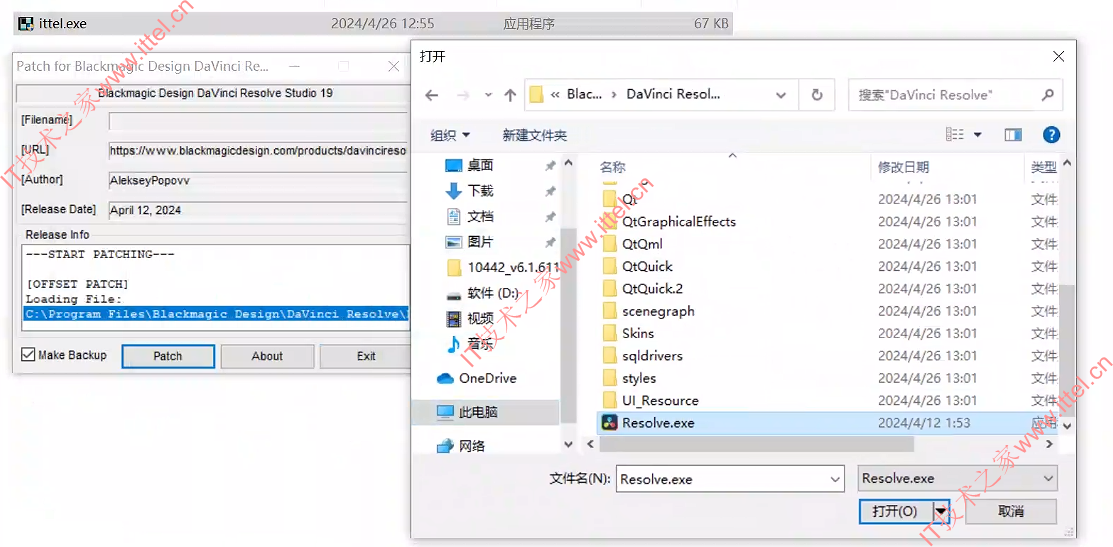Click the file list horizontal scrollbar
1113x547 pixels.
pos(757,443)
